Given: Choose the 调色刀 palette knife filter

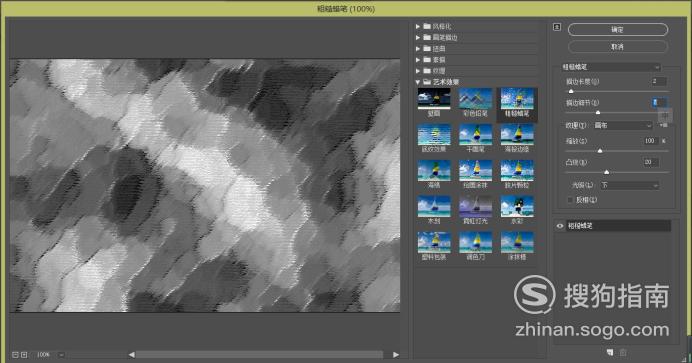Looking at the screenshot, I should (x=475, y=242).
